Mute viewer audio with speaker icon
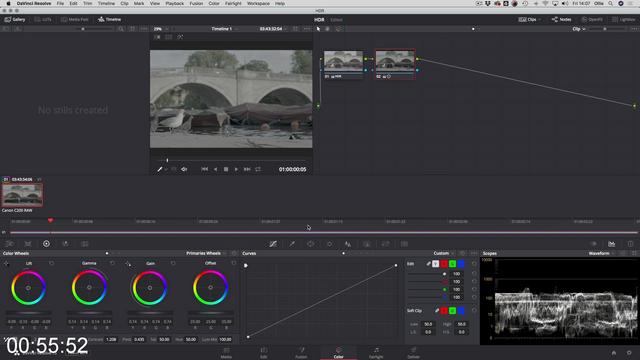Image resolution: width=640 pixels, height=360 pixels. coord(184,169)
